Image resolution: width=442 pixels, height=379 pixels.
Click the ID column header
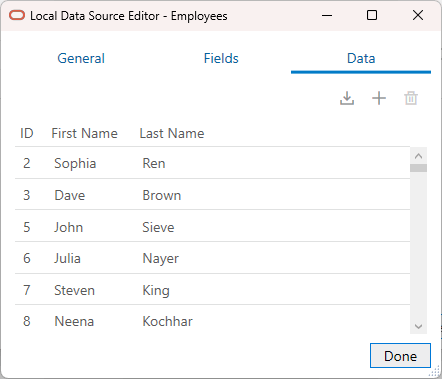[x=27, y=133]
